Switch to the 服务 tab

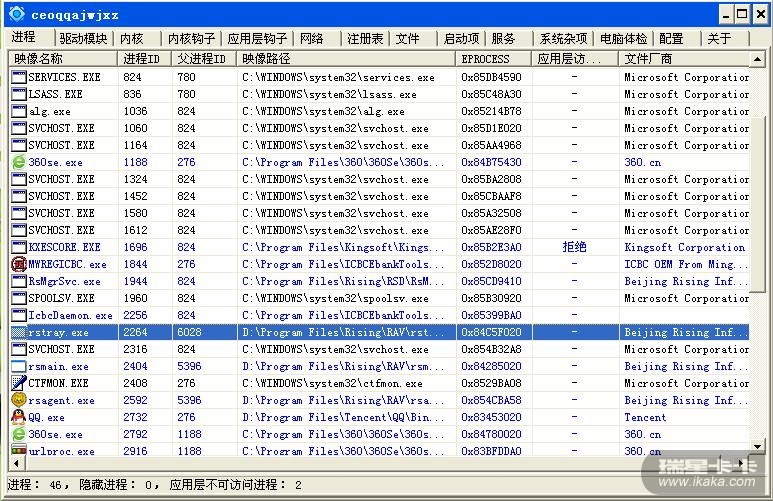[503, 38]
